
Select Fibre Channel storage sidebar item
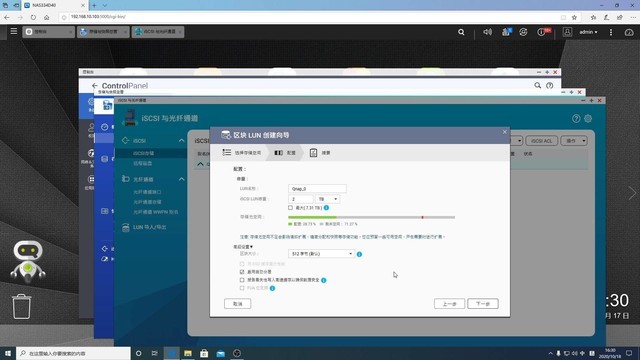pyautogui.click(x=147, y=202)
